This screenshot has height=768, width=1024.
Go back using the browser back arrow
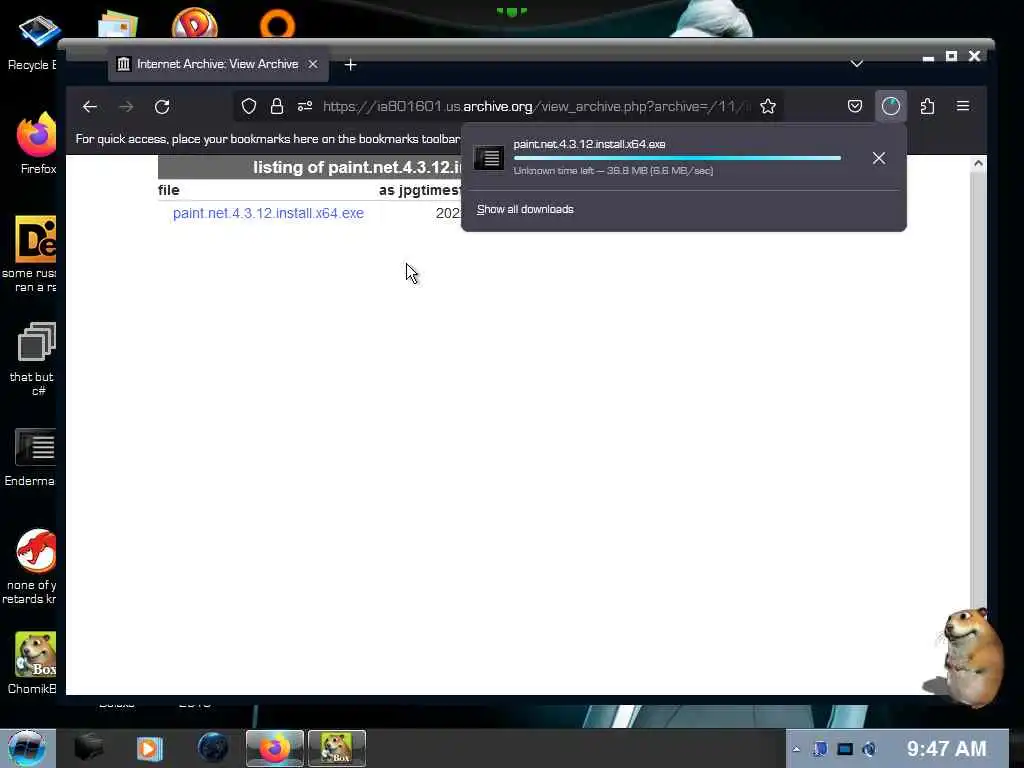tap(90, 106)
